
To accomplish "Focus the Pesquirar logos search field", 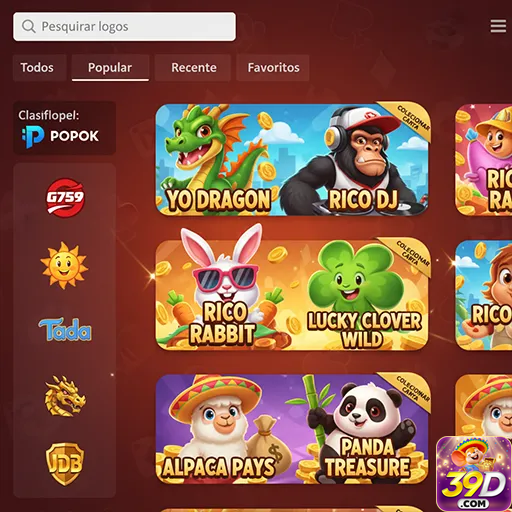I will 124,27.
